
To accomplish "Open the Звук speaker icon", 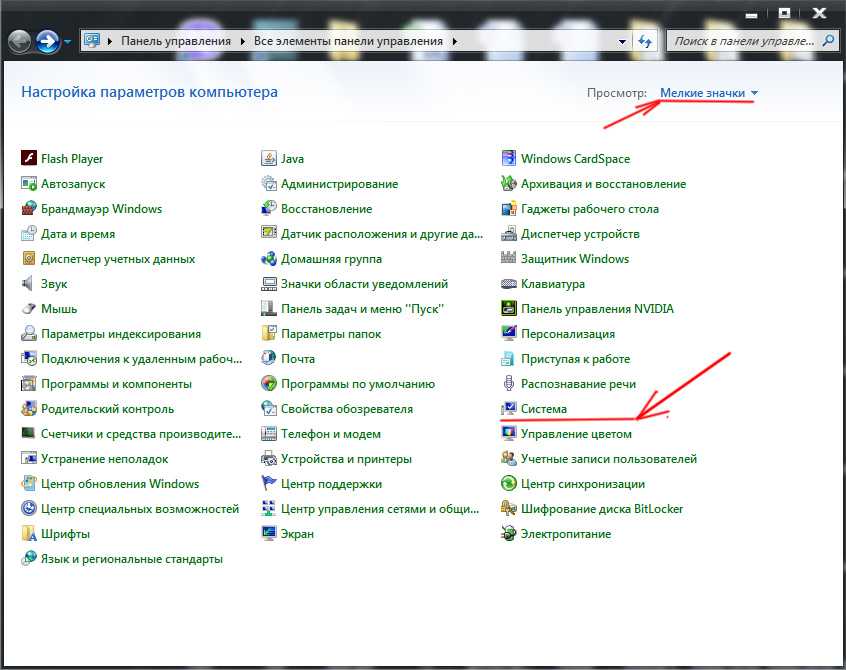I will [27, 283].
